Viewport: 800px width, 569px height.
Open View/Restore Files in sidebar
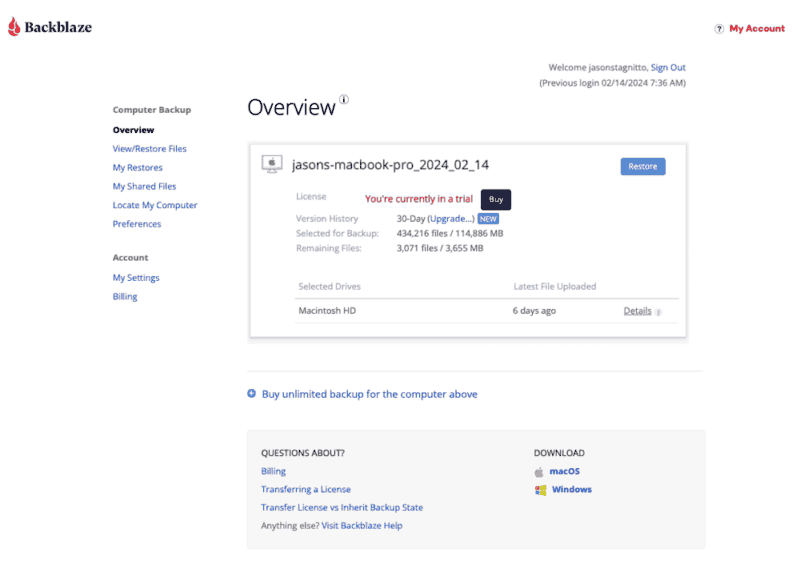(x=149, y=149)
